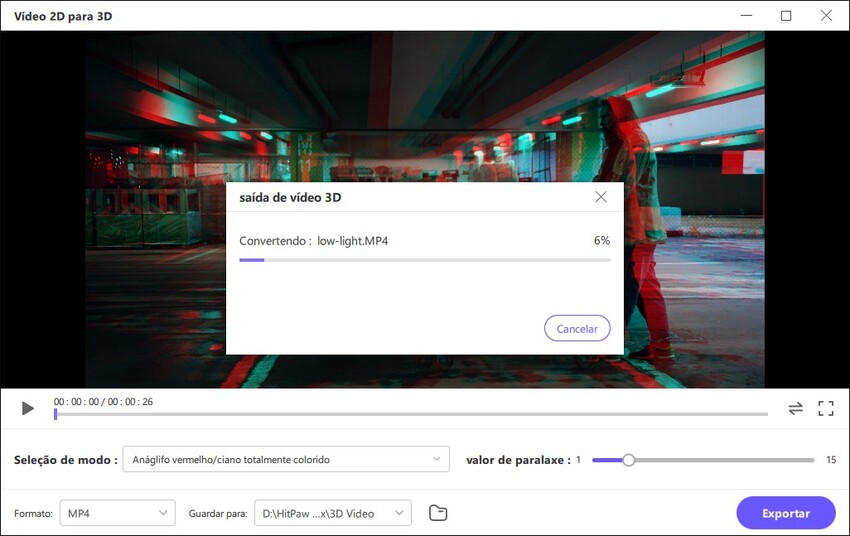The image size is (850, 536).
Task: Minimize the Vídeo 2D para 3D window
Action: click(x=746, y=16)
